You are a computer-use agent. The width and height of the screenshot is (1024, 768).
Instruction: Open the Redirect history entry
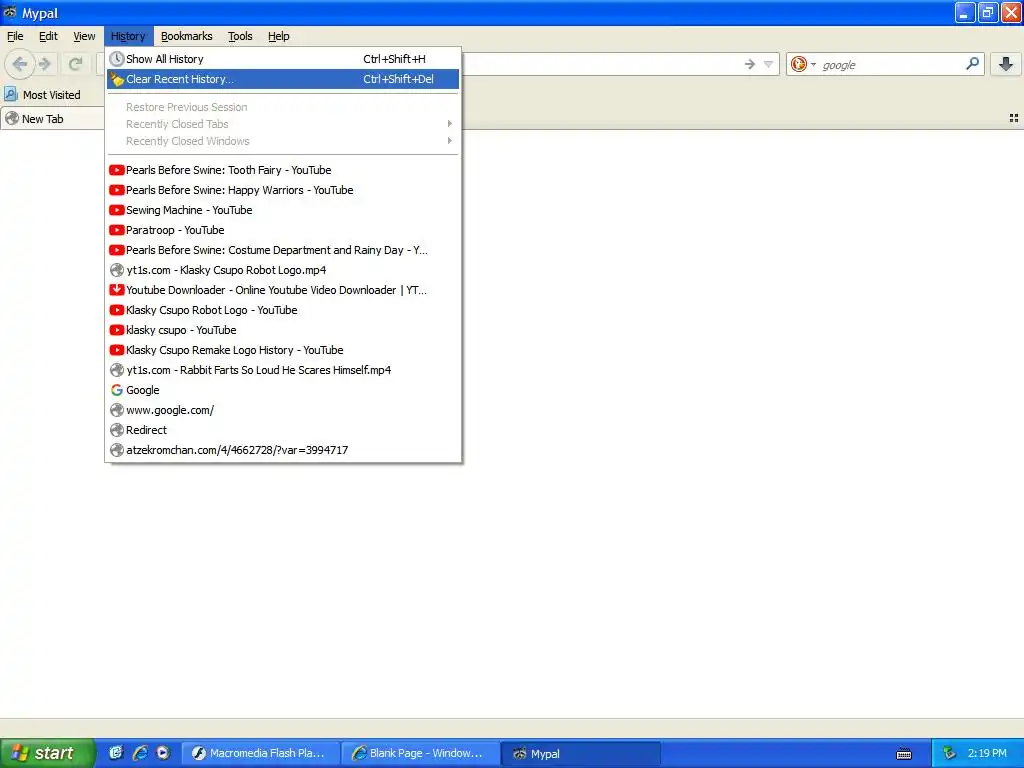283,430
